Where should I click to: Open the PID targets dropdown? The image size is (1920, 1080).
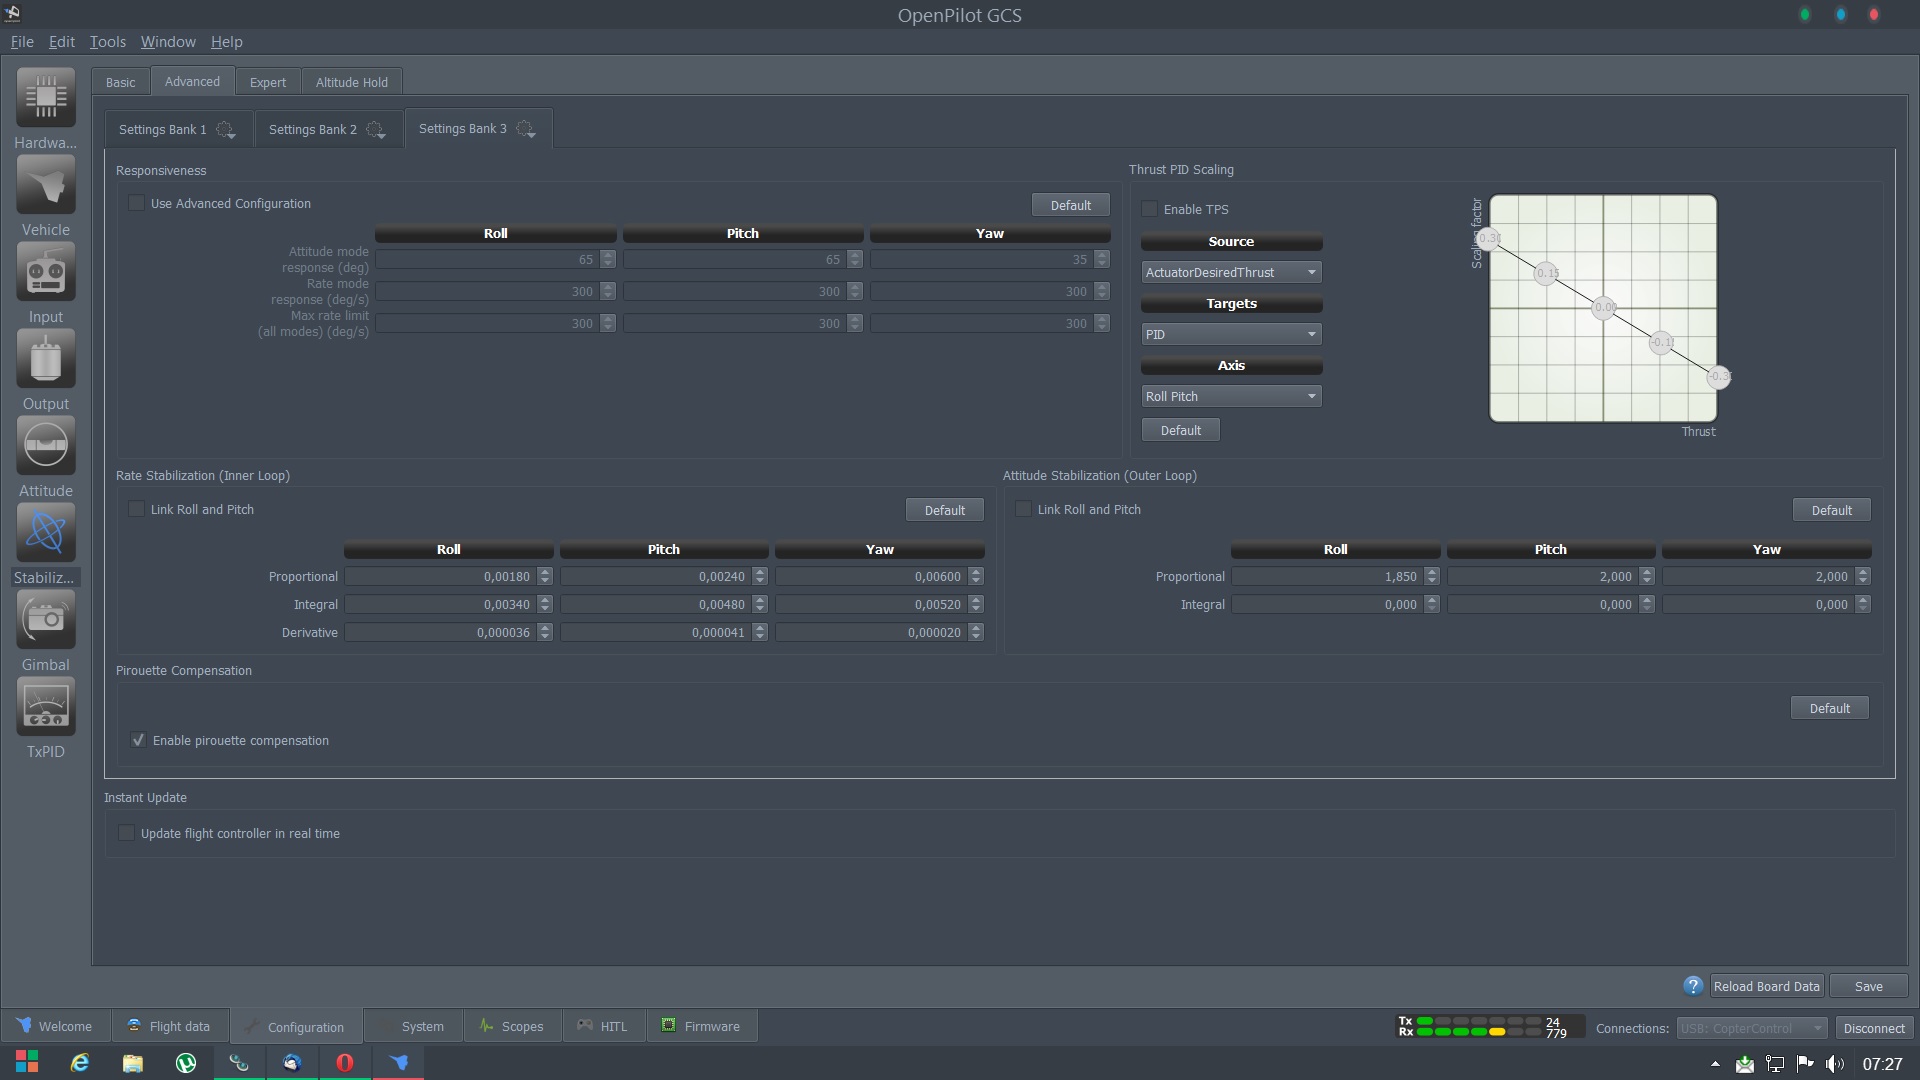1231,334
